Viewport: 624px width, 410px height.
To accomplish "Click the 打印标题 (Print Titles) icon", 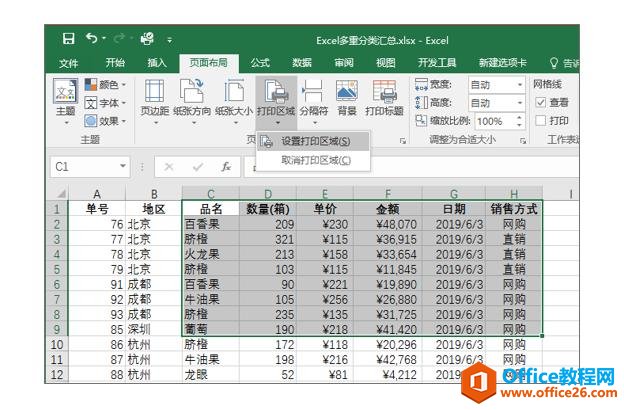I will 384,101.
